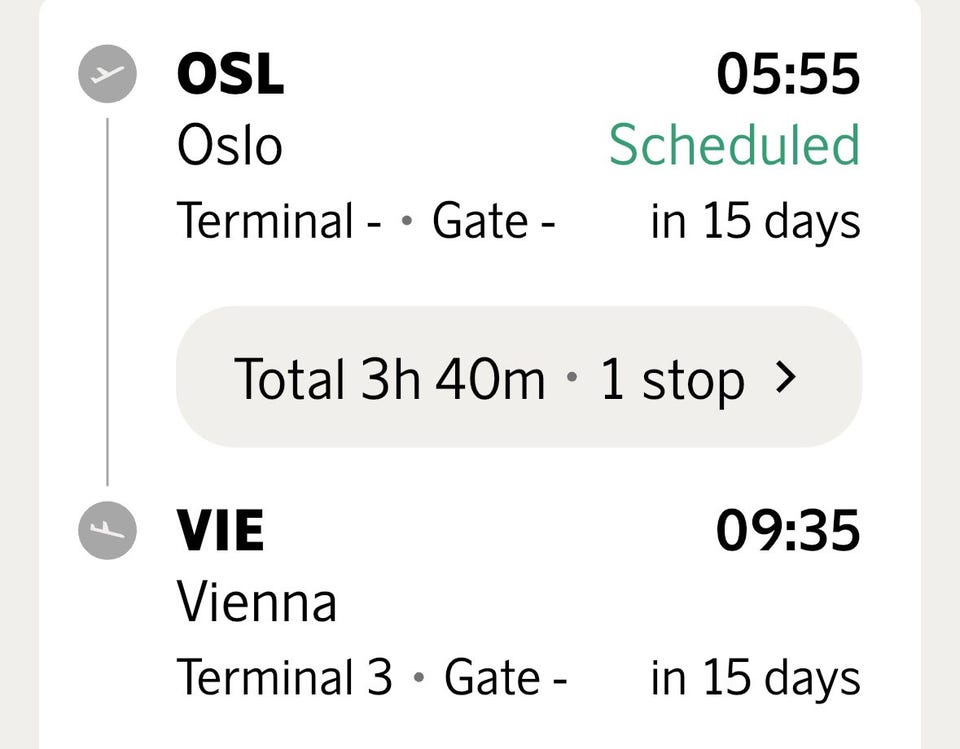Click the Oslo Gate - label

[x=493, y=220]
